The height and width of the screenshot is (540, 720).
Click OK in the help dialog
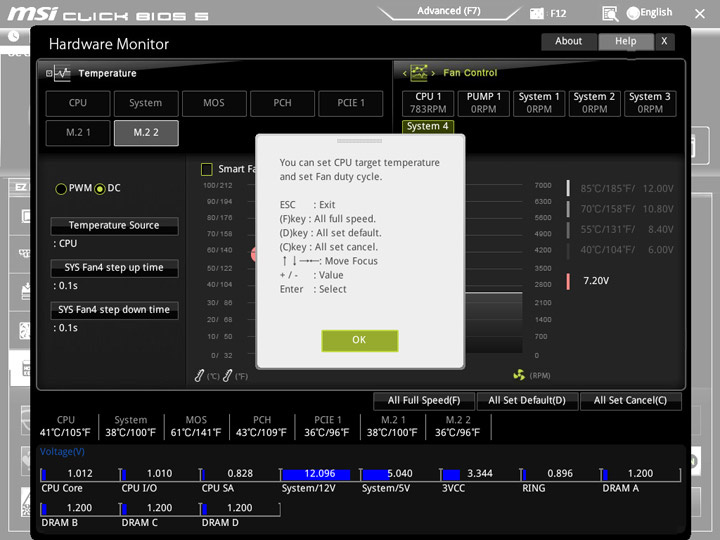(360, 340)
